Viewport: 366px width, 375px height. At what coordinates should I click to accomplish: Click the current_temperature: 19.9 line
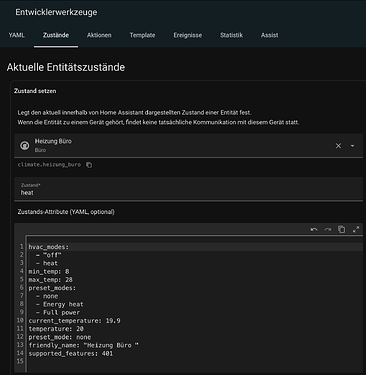74,321
